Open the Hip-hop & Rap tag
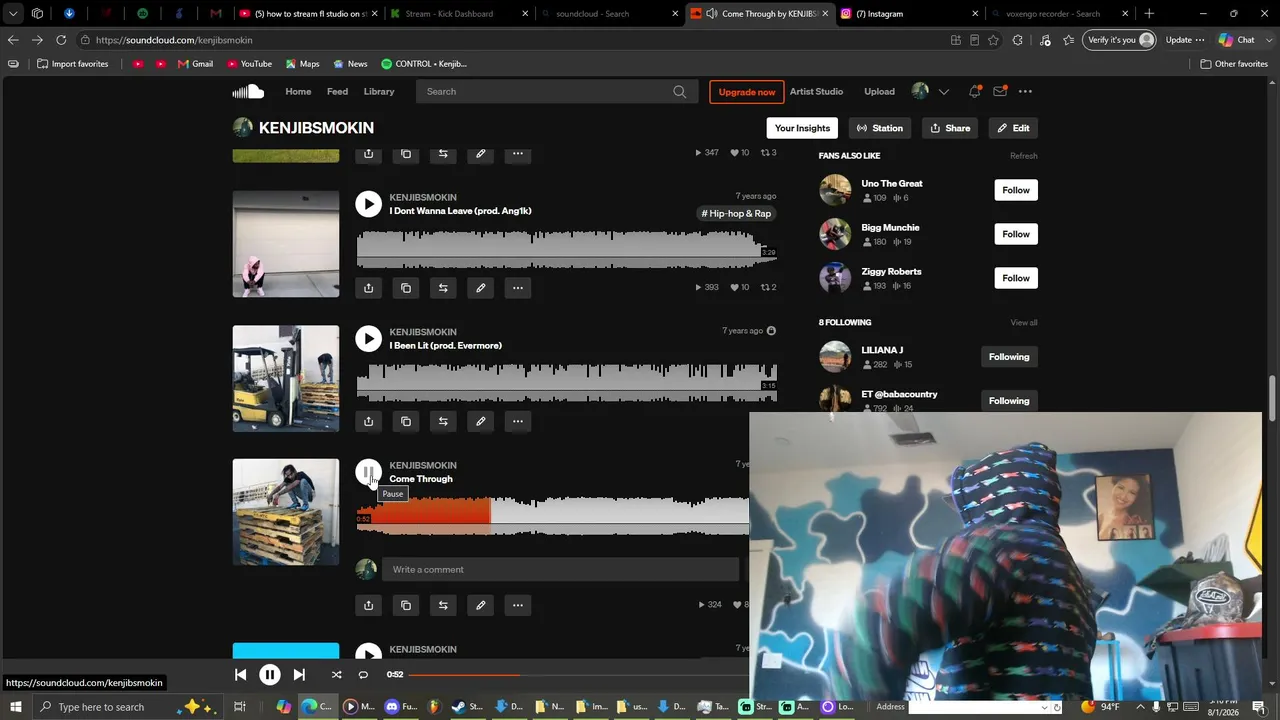 pos(737,214)
